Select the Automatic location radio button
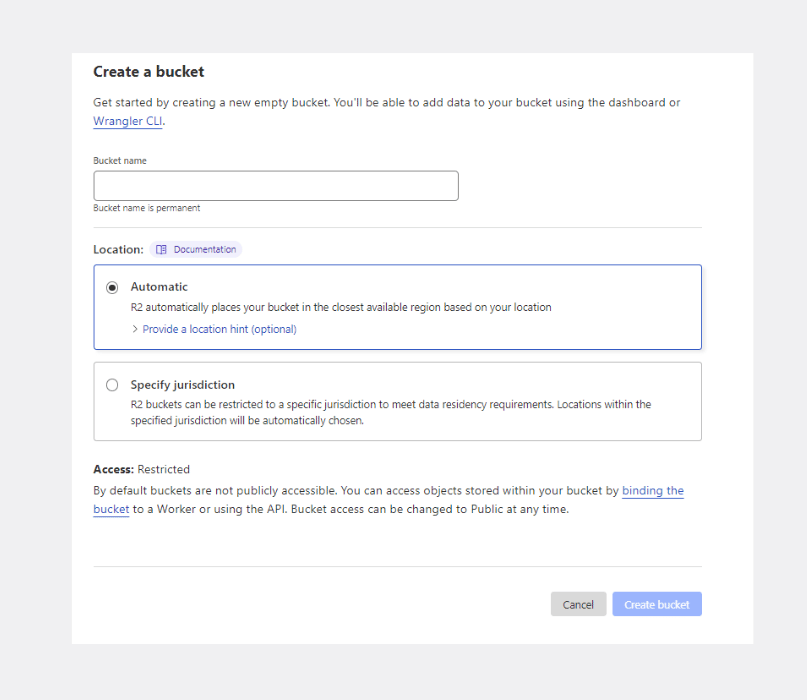The height and width of the screenshot is (700, 807). point(112,287)
